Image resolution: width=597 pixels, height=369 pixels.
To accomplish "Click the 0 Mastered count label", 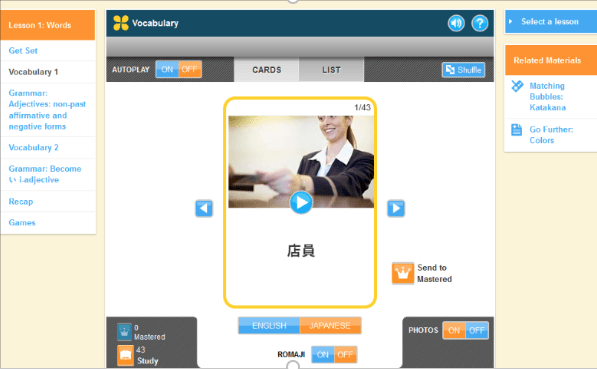I will coord(149,332).
